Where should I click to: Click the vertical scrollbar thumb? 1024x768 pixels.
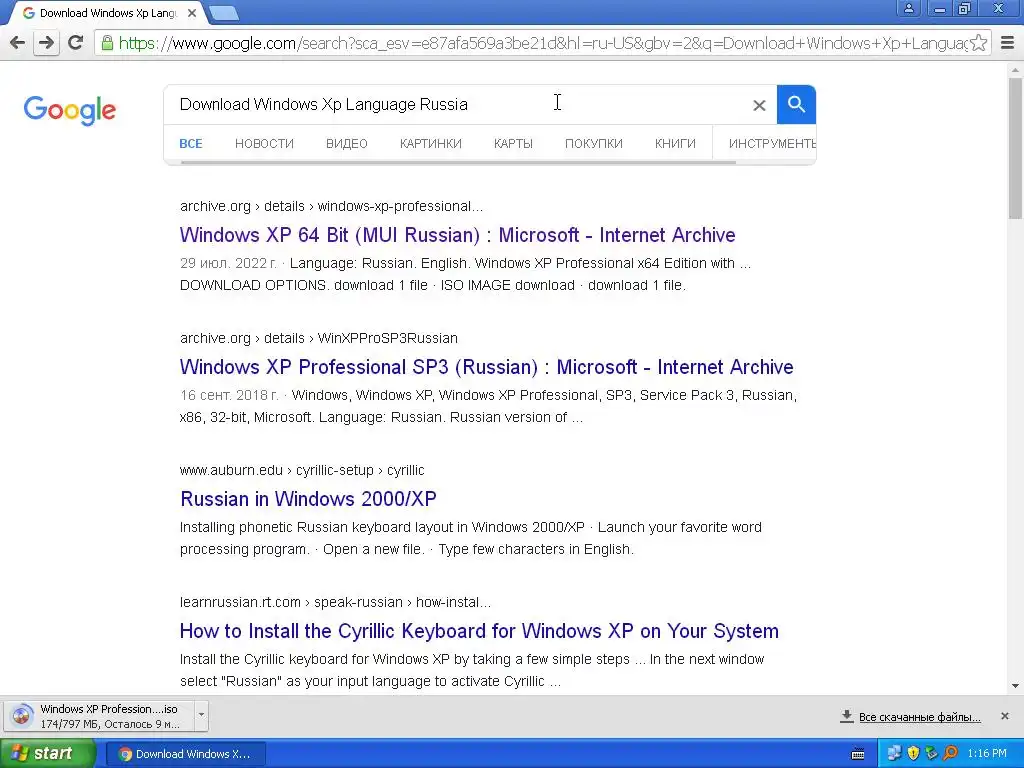click(x=1016, y=148)
